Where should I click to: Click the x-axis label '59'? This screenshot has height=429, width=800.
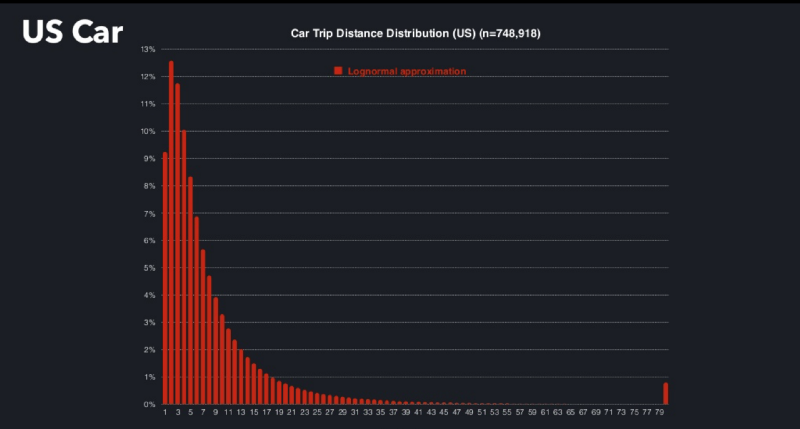click(x=532, y=412)
